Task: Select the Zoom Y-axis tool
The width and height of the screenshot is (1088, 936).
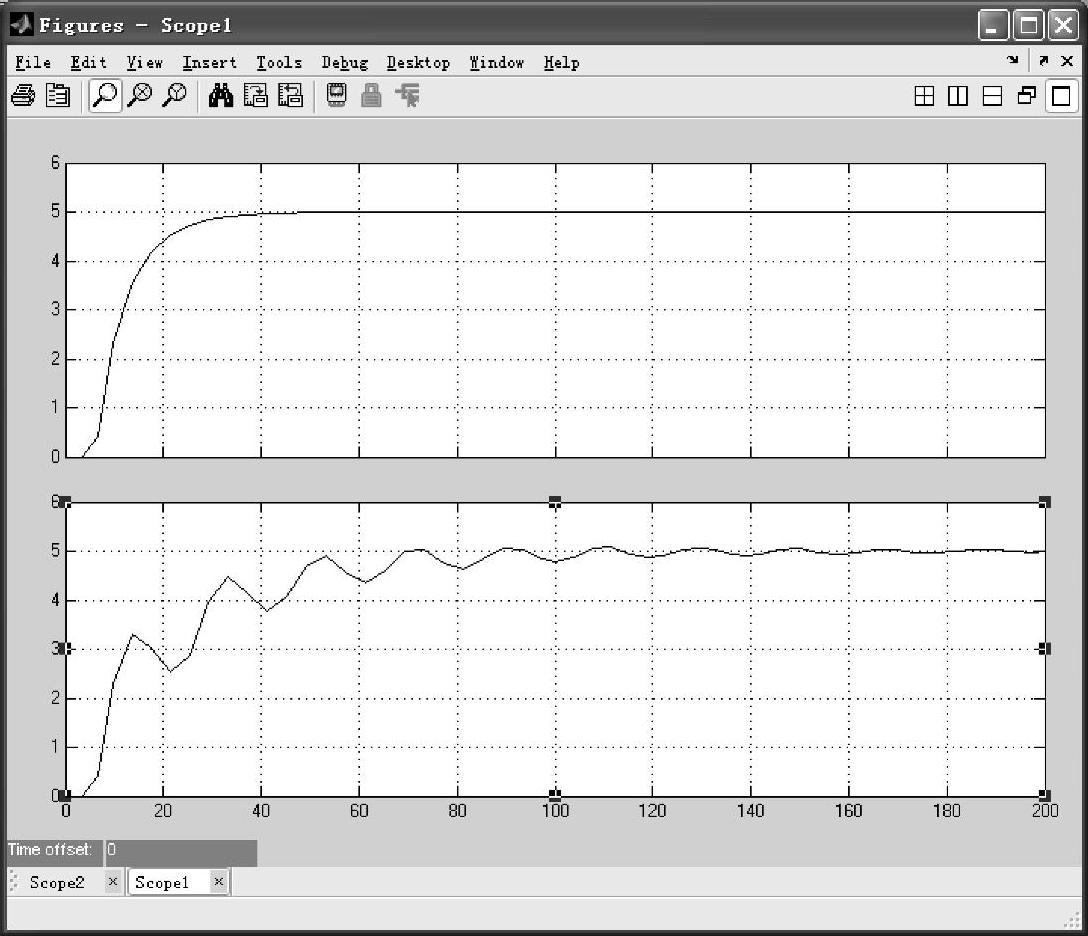Action: click(x=175, y=96)
